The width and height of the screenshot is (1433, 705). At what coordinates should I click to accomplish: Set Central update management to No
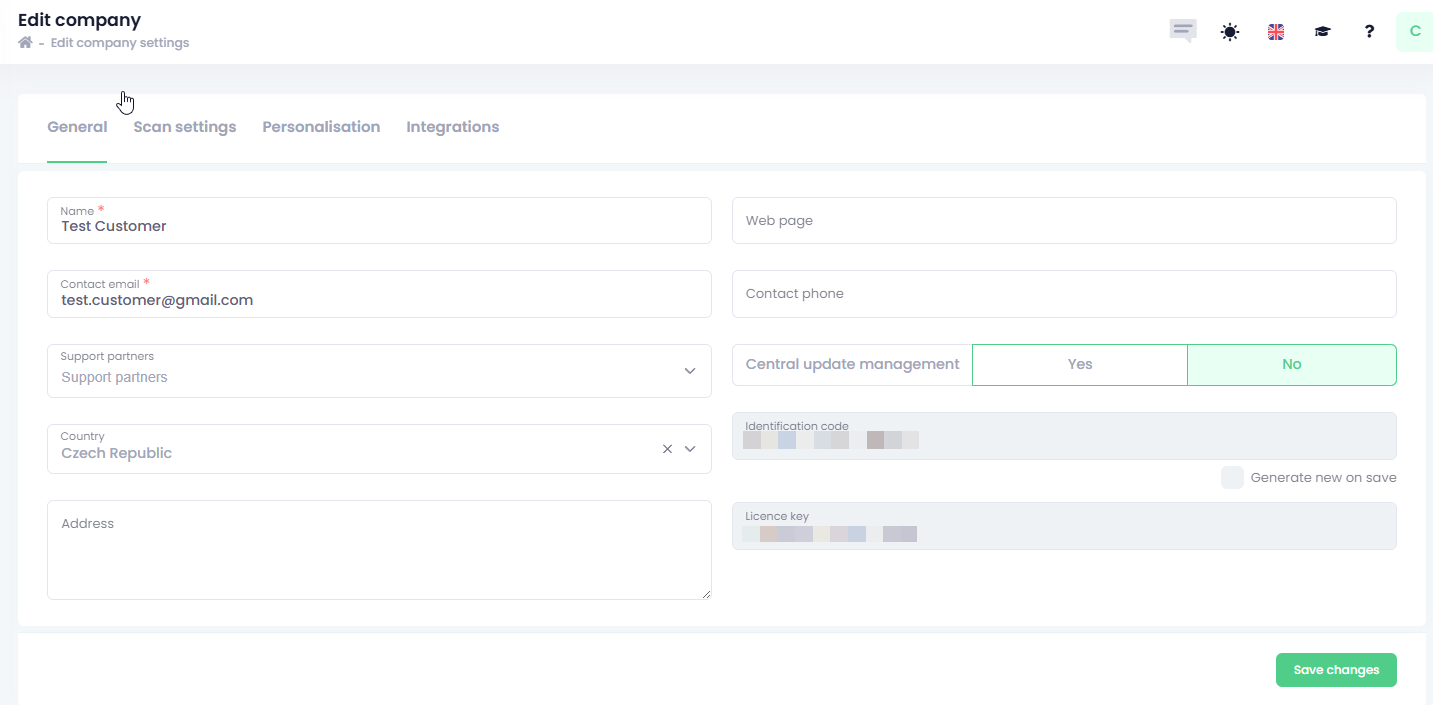(1291, 365)
